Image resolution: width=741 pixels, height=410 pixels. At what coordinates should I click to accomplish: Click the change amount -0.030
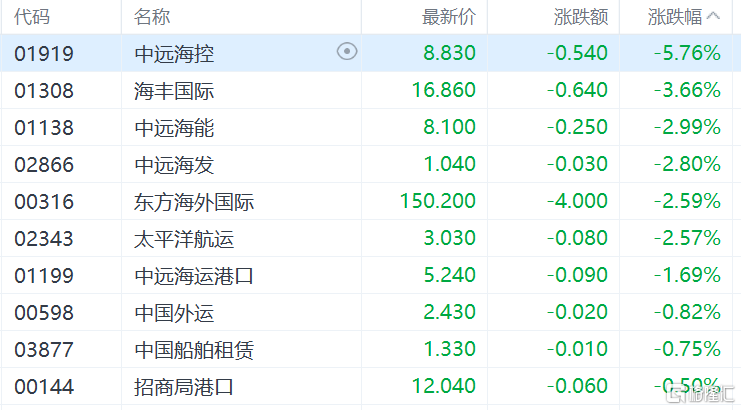(577, 163)
